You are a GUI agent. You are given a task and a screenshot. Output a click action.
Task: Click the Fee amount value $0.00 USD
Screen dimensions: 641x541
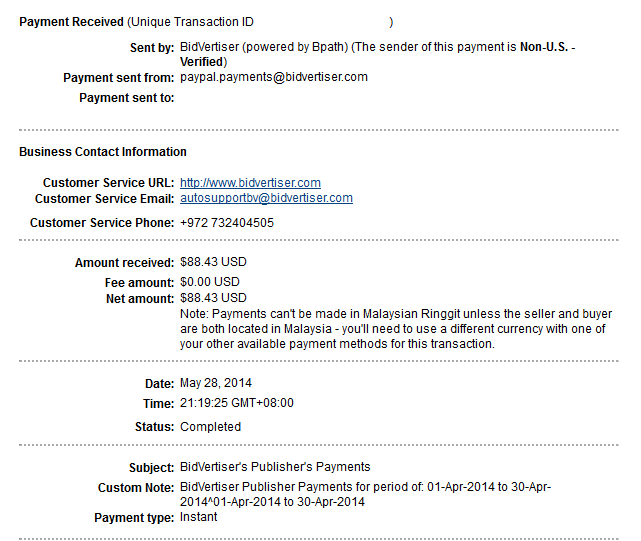point(210,283)
